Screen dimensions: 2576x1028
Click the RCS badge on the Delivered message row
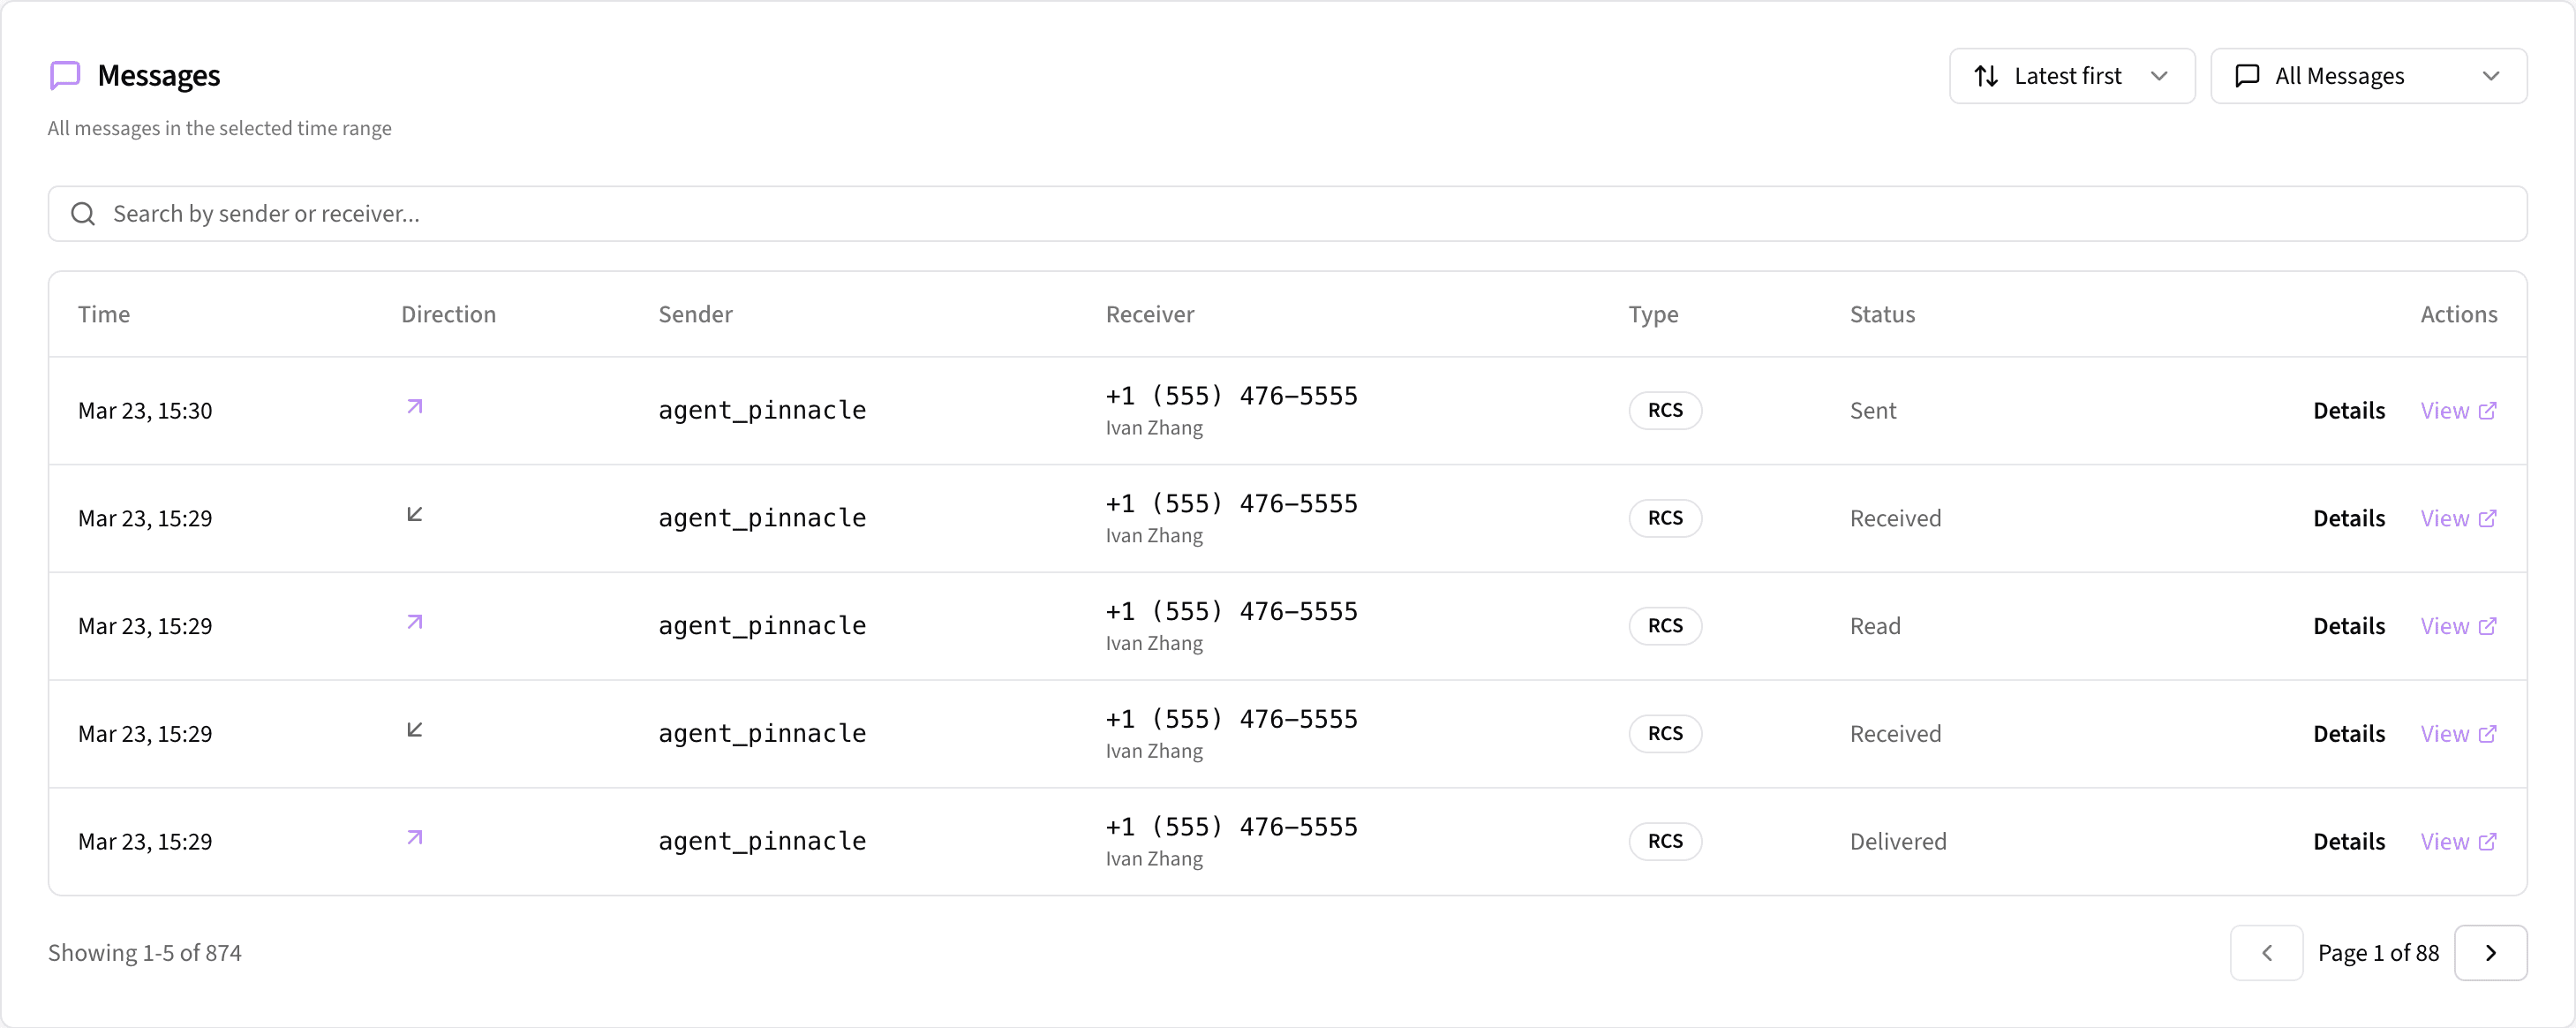[1665, 841]
